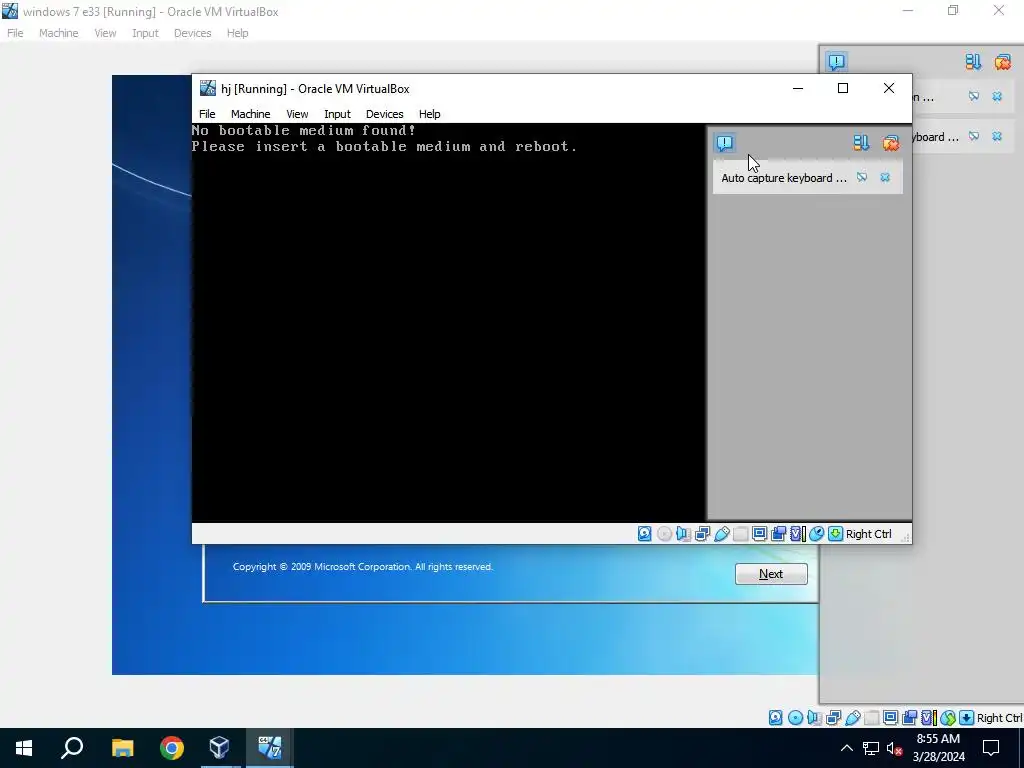Open File menu in hj window
The image size is (1024, 768).
pos(207,114)
